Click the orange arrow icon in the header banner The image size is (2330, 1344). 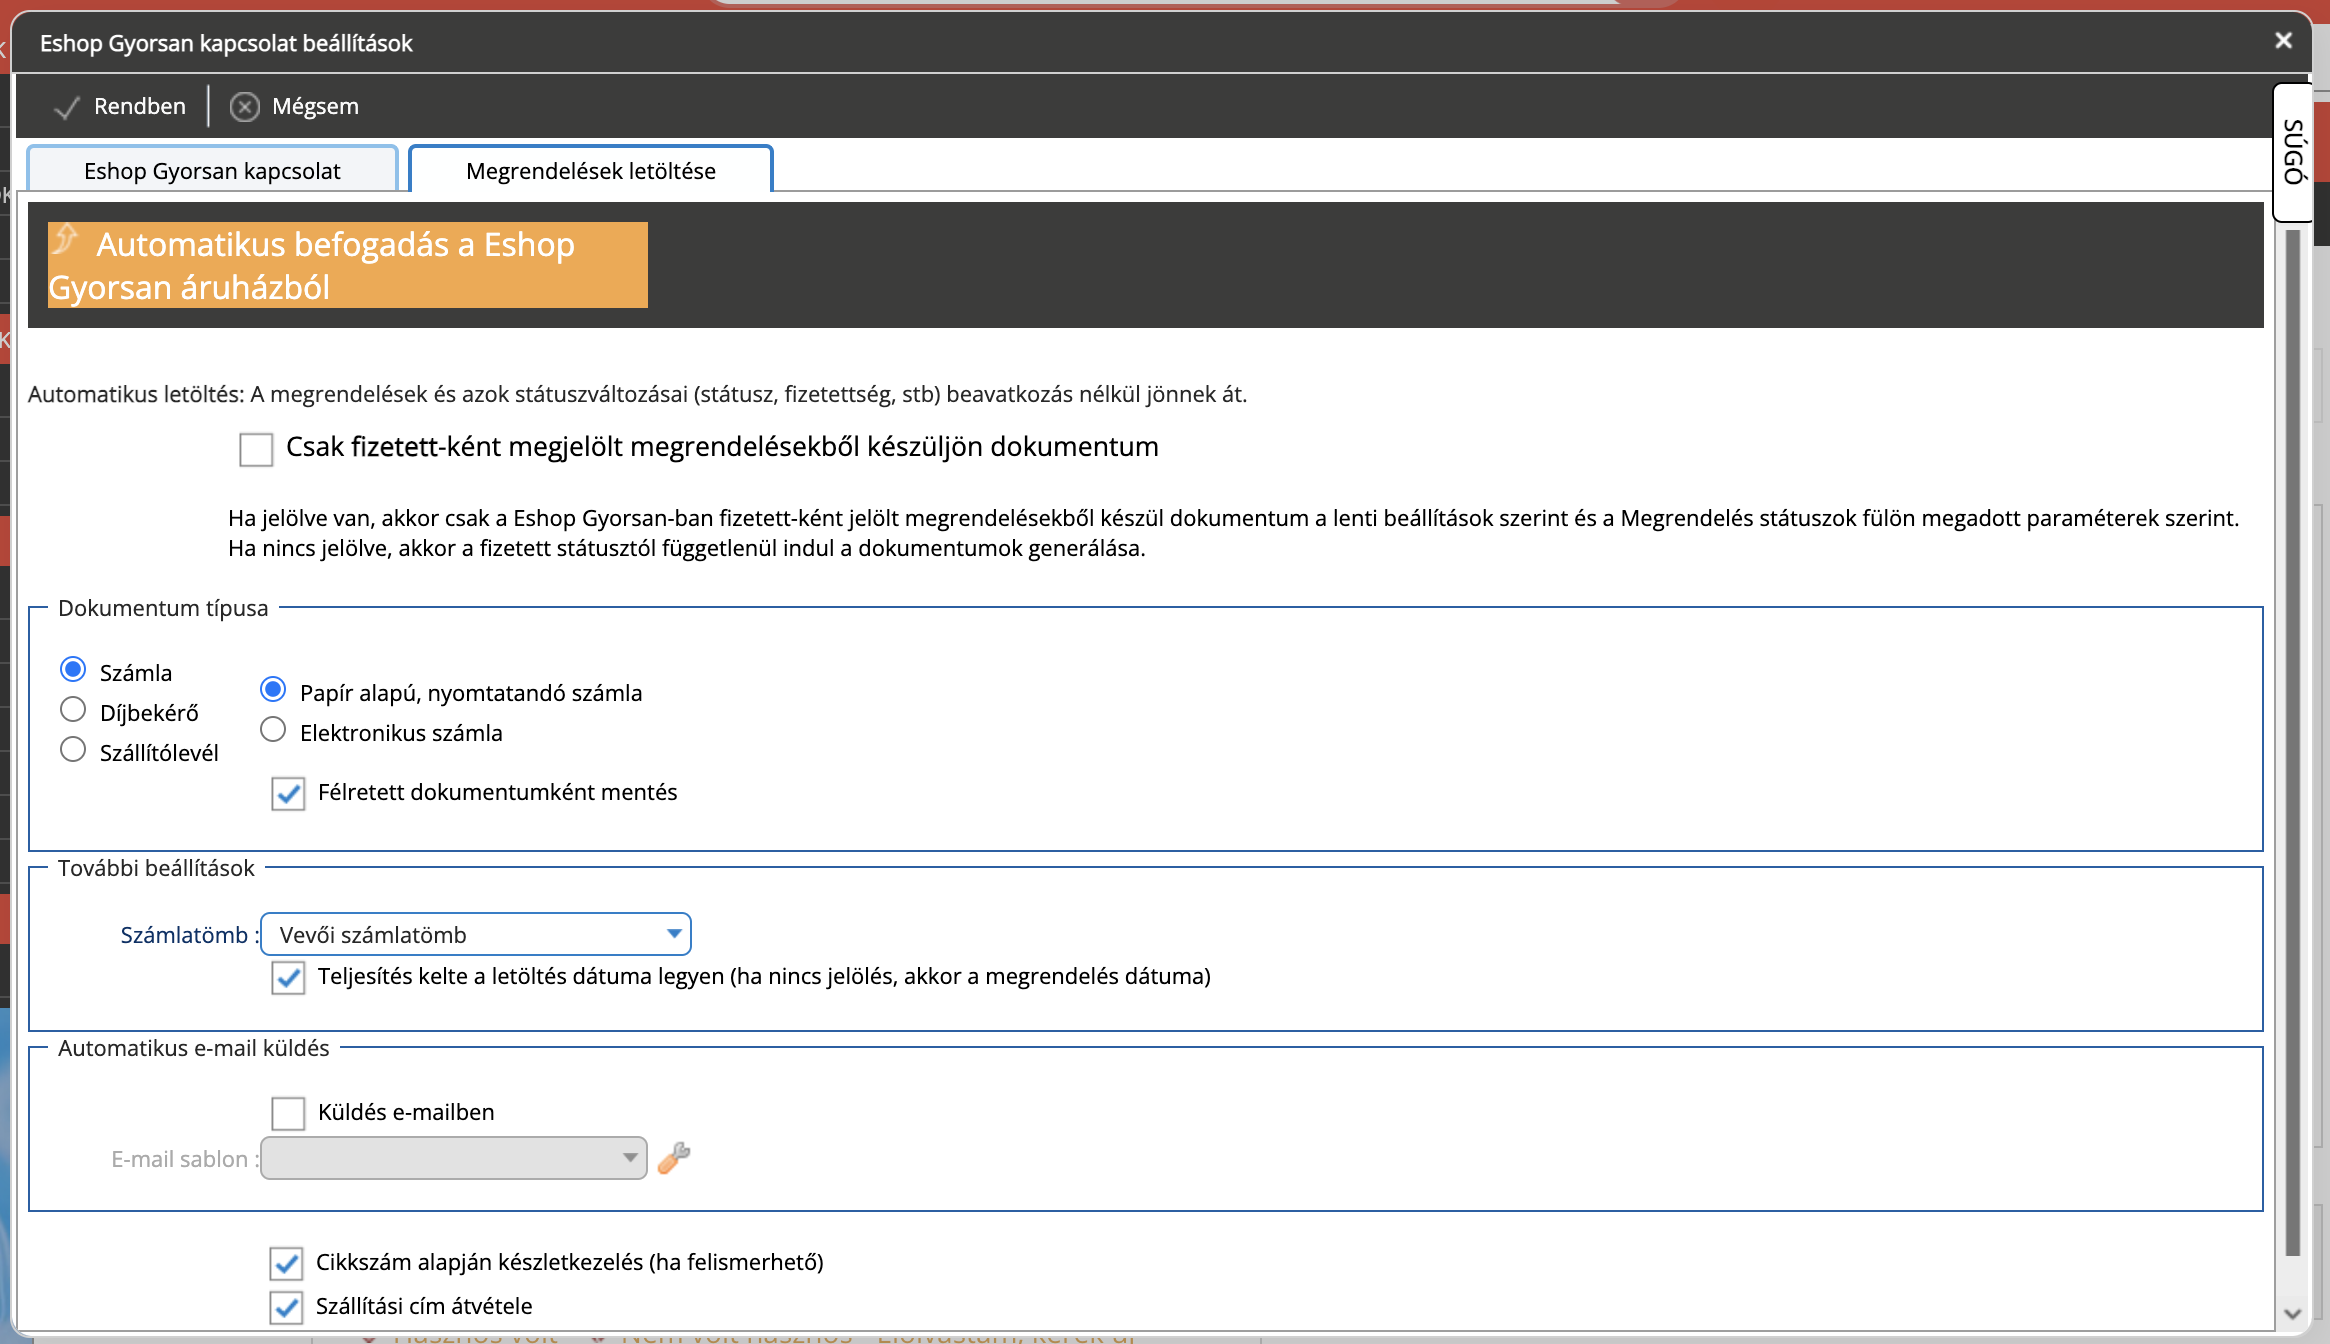tap(66, 239)
